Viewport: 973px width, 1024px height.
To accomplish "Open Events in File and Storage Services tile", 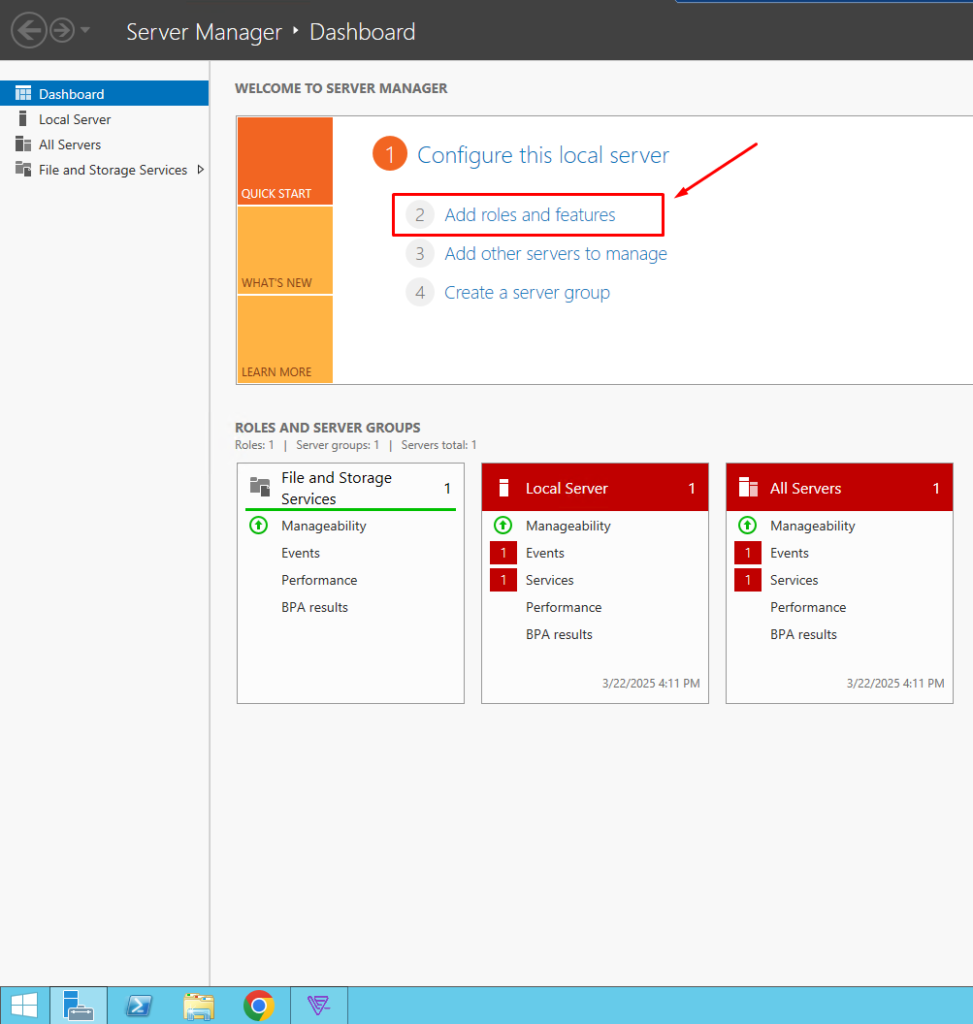I will click(300, 553).
